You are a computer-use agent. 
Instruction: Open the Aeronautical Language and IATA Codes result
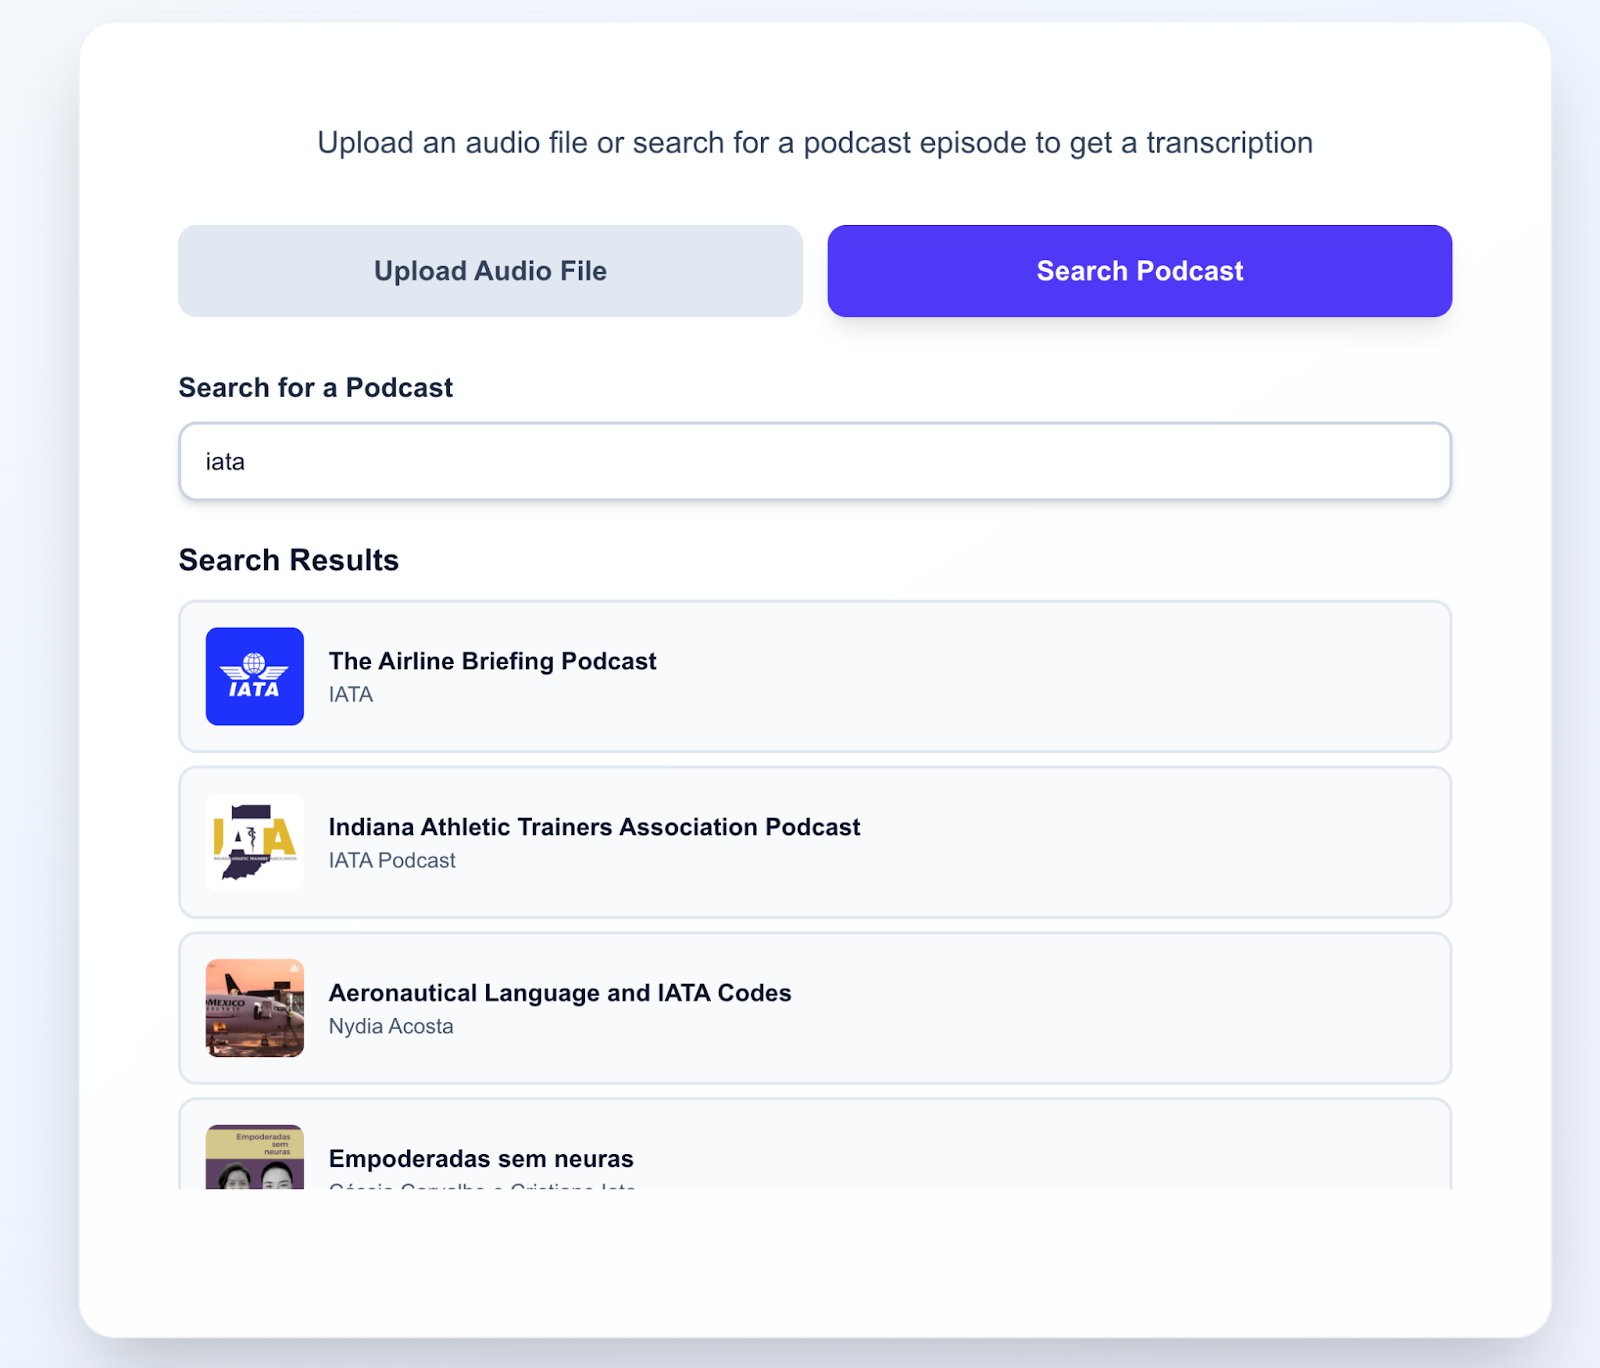coord(815,1008)
